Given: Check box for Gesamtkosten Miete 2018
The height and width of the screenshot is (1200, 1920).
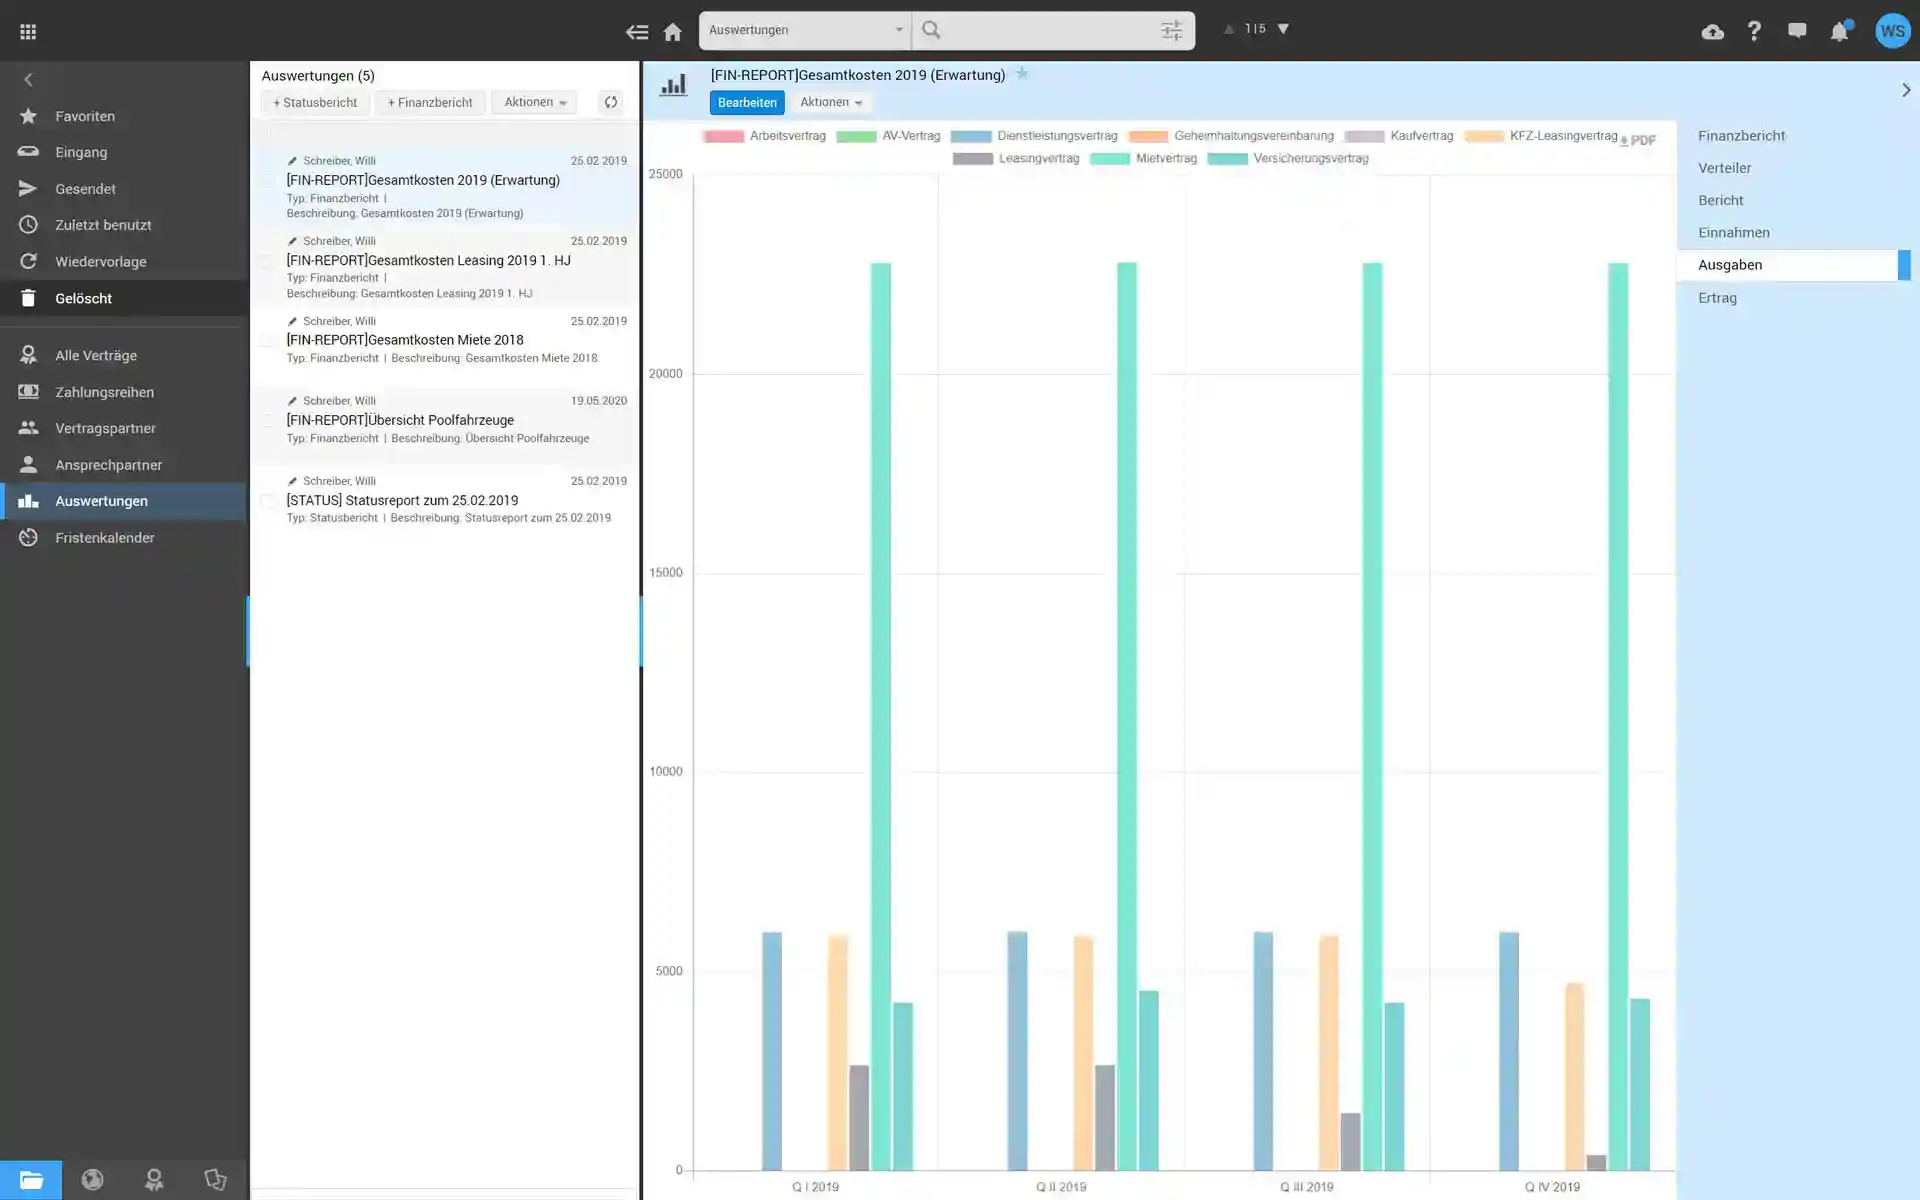Looking at the screenshot, I should [x=268, y=340].
